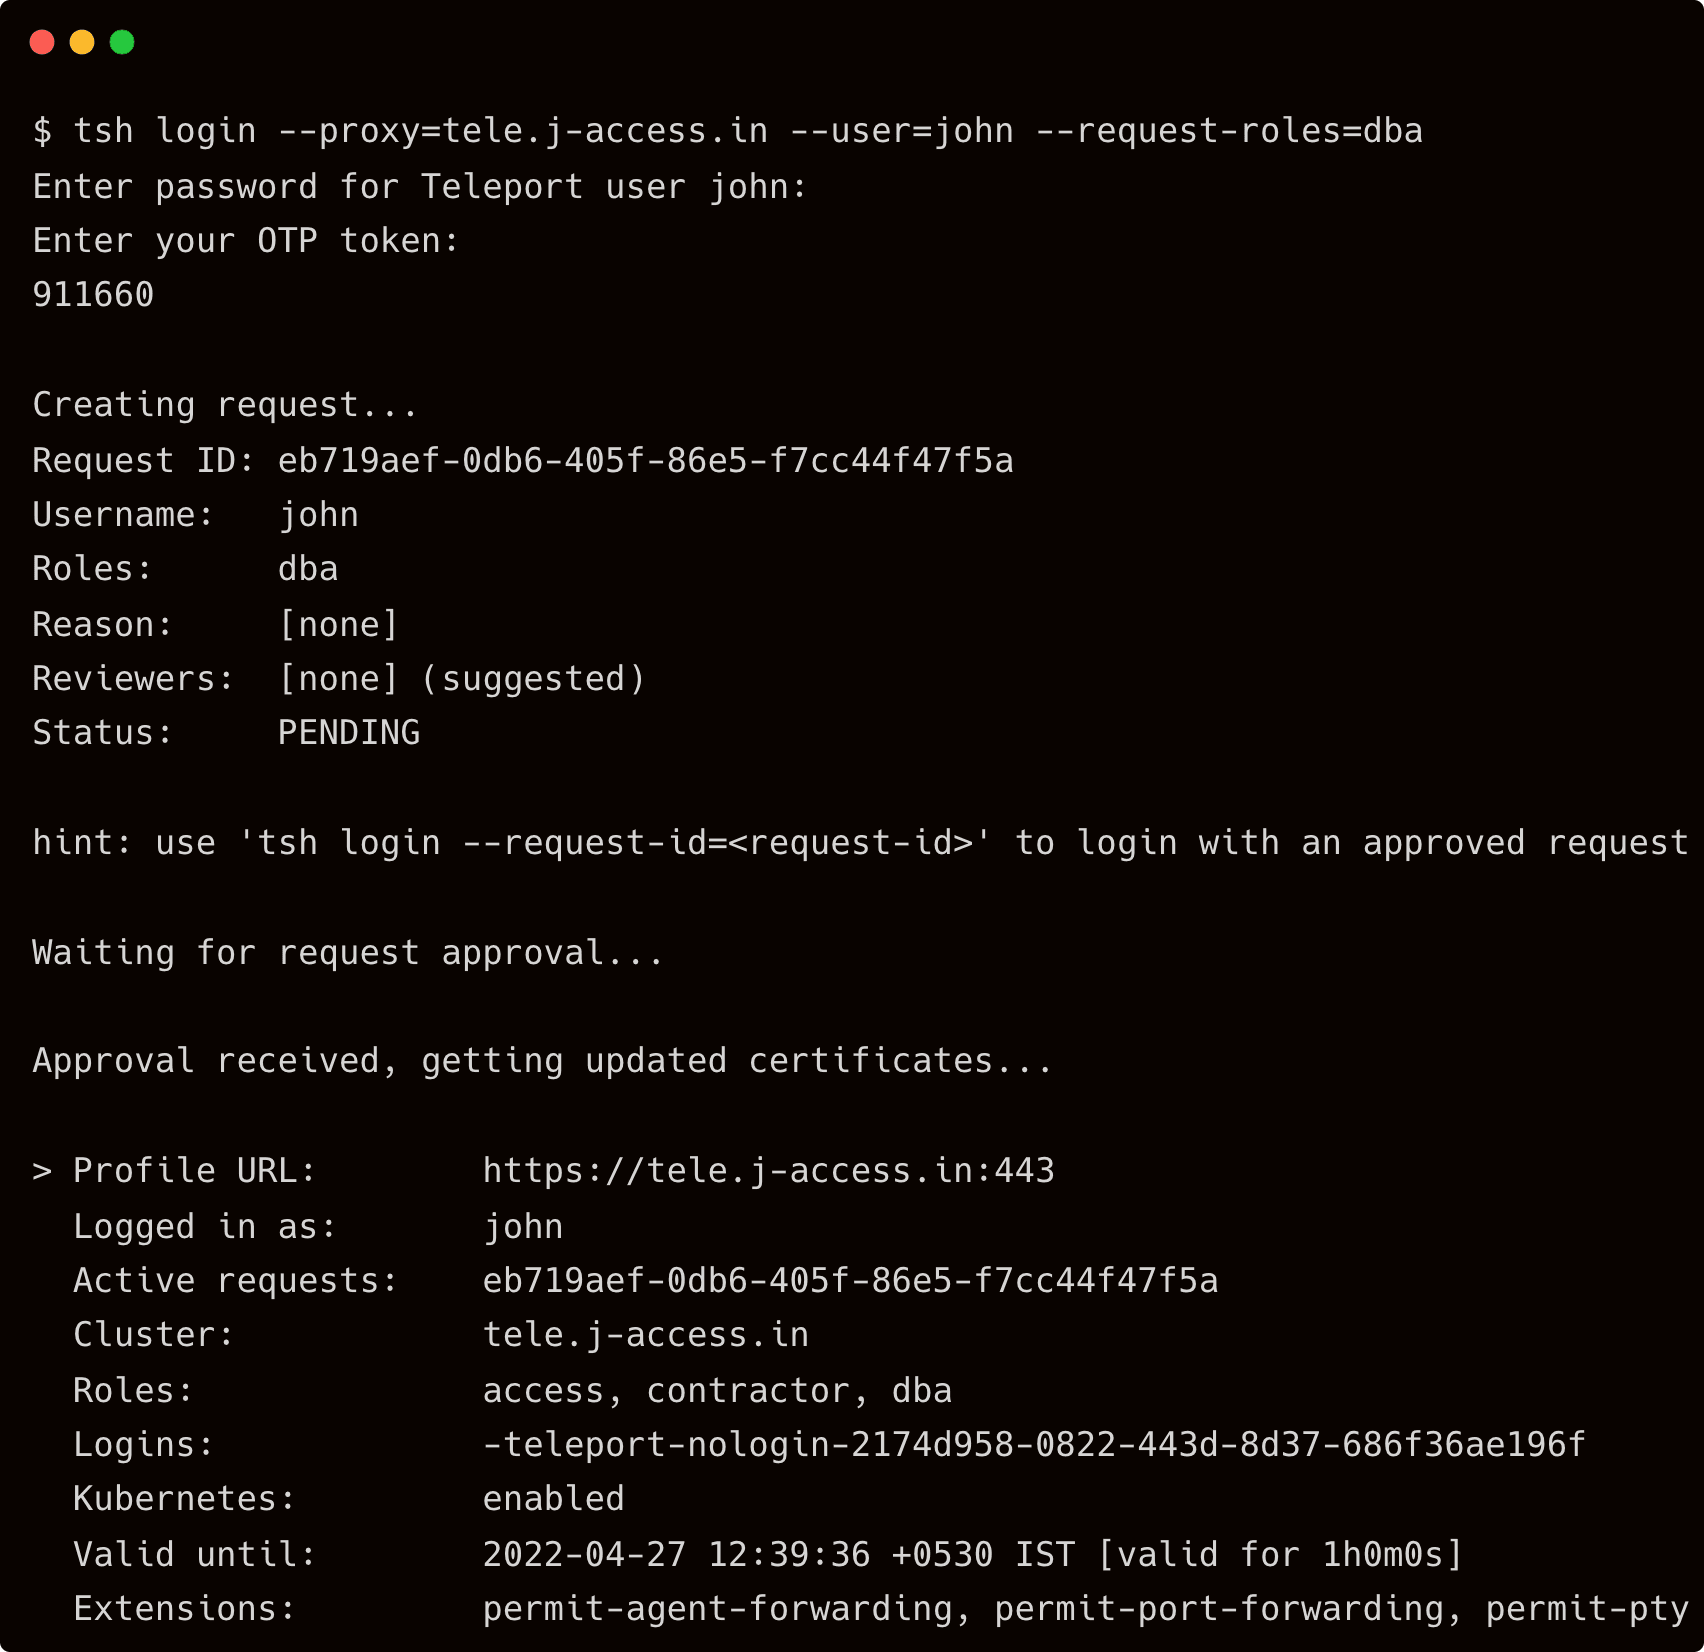1704x1652 pixels.
Task: Click the 'Extensions:' label
Action: (185, 1609)
